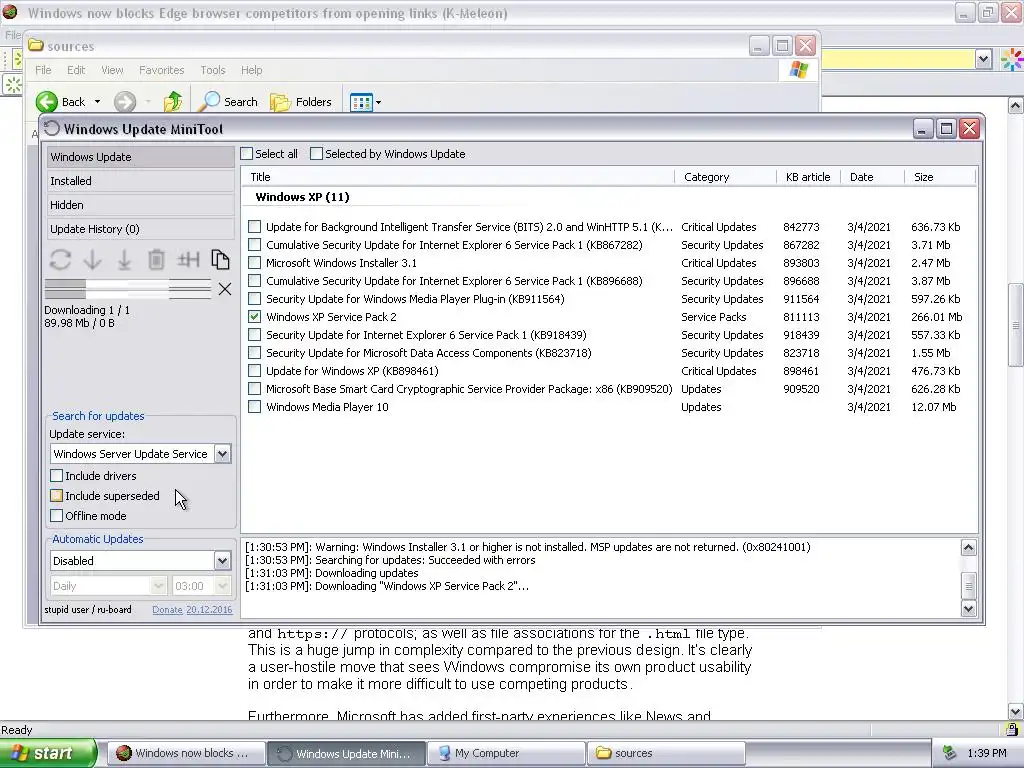Click the Up folder icon in sources window
The height and width of the screenshot is (768, 1024).
coord(173,102)
